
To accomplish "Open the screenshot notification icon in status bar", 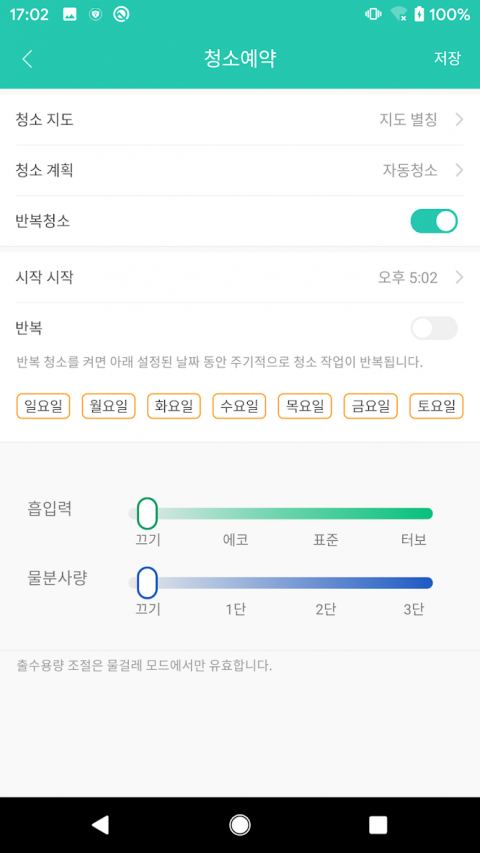I will pyautogui.click(x=70, y=15).
